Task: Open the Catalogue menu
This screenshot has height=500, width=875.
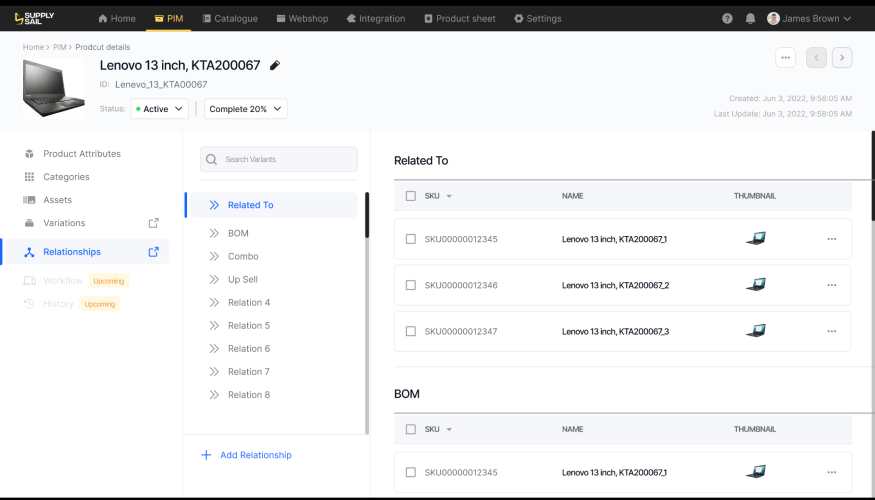Action: 230,18
